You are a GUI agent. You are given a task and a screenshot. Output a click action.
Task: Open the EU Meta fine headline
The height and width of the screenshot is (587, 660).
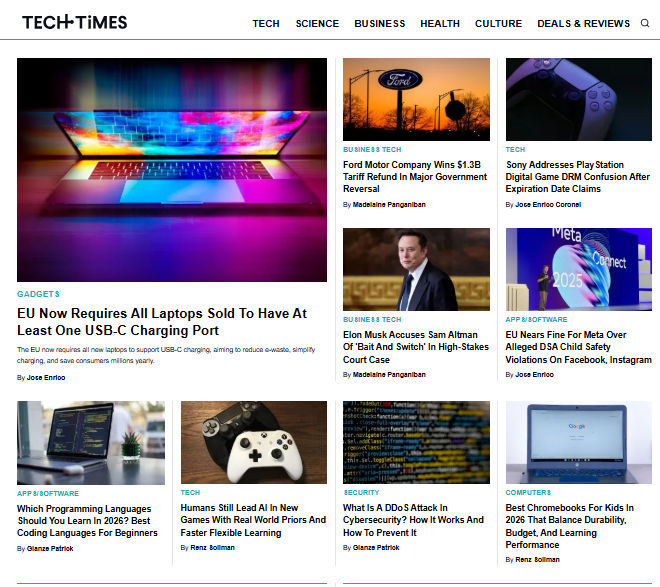point(578,347)
